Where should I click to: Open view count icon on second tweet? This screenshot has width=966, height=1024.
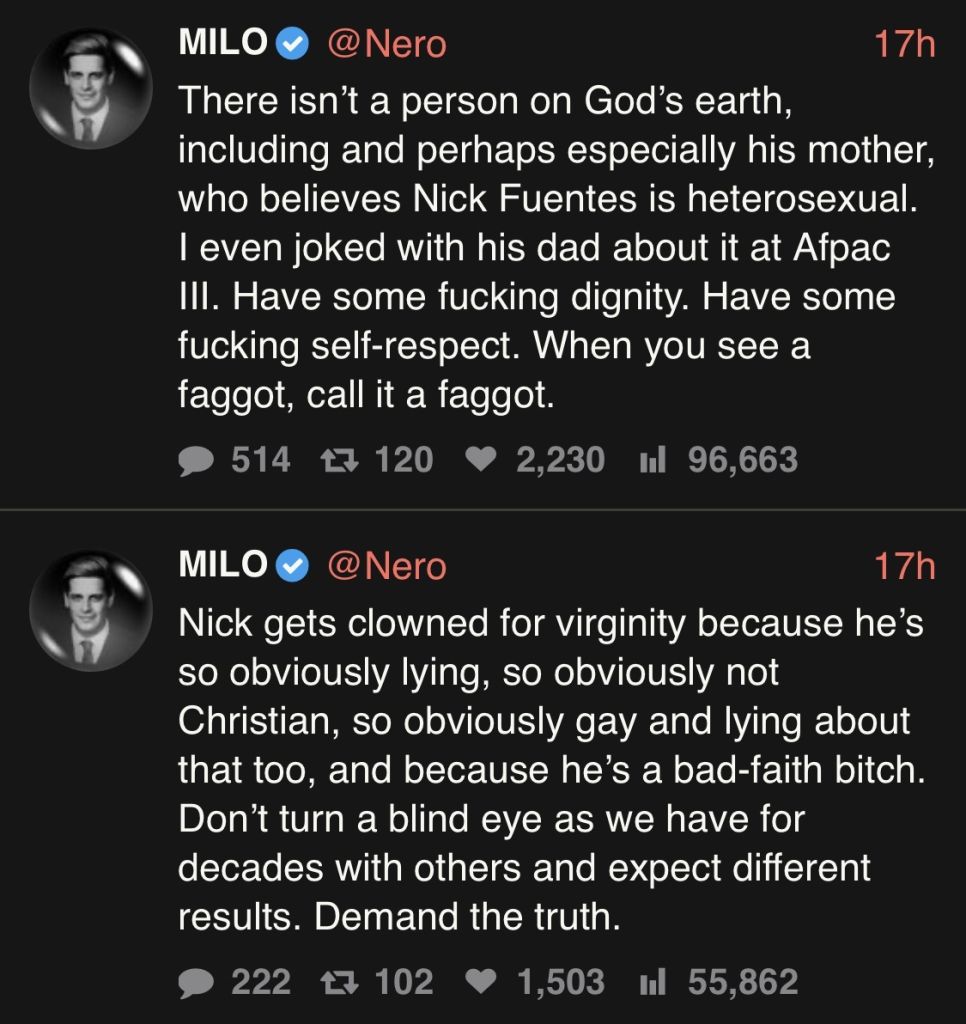[652, 983]
